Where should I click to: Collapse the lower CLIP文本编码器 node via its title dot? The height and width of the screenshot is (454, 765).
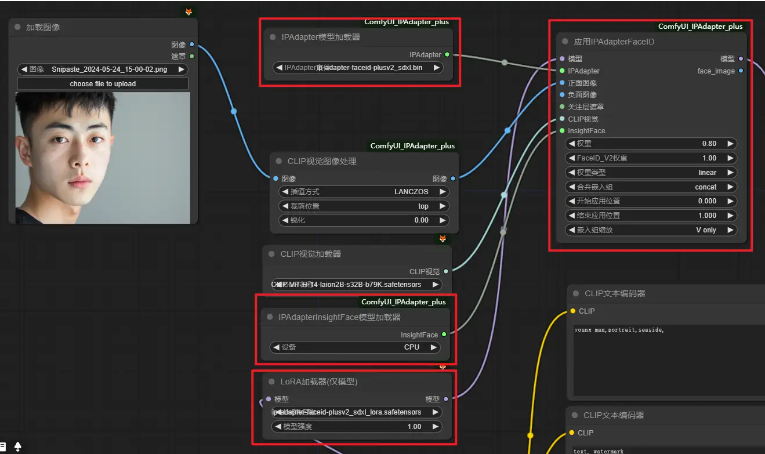click(575, 415)
